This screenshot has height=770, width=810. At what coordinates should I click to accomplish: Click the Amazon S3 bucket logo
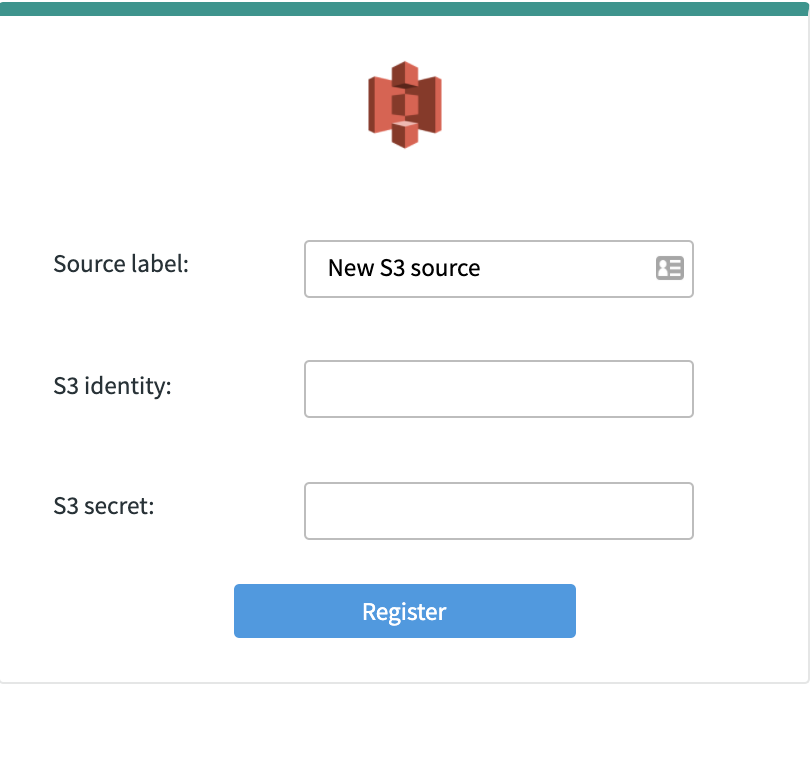(x=404, y=105)
